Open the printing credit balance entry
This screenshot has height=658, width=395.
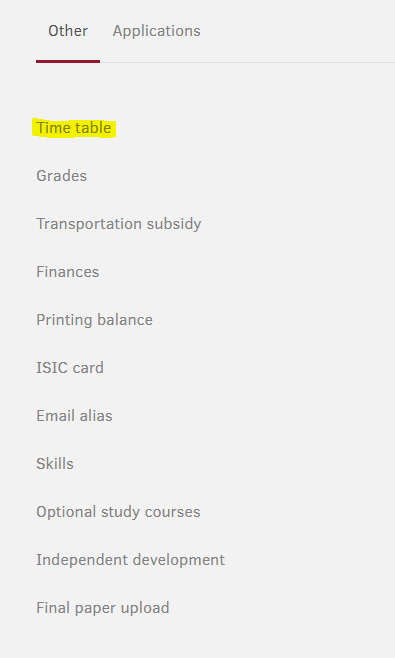coord(94,320)
